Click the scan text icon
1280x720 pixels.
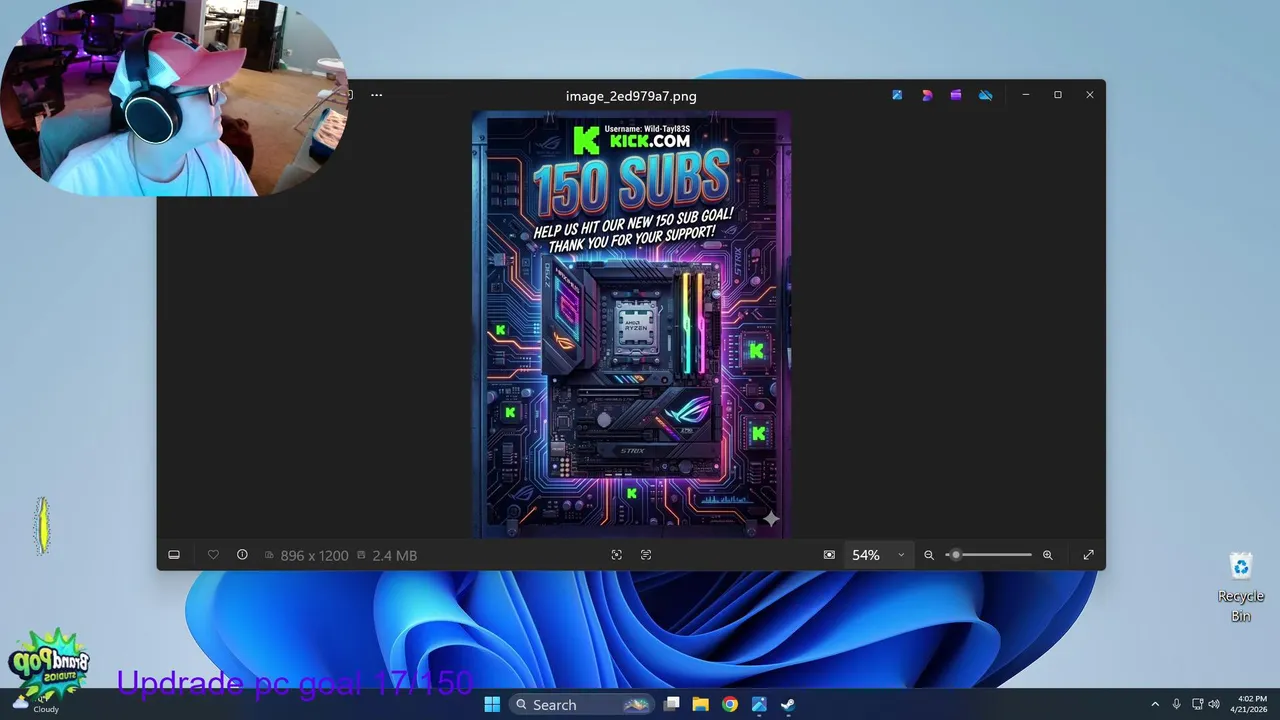646,555
